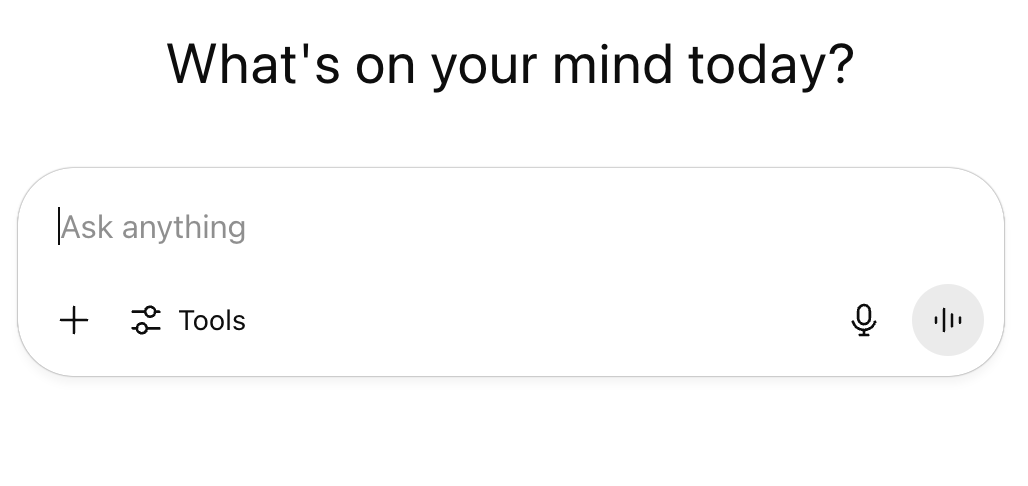
Task: Open the add attachments plus menu
Action: coord(74,321)
